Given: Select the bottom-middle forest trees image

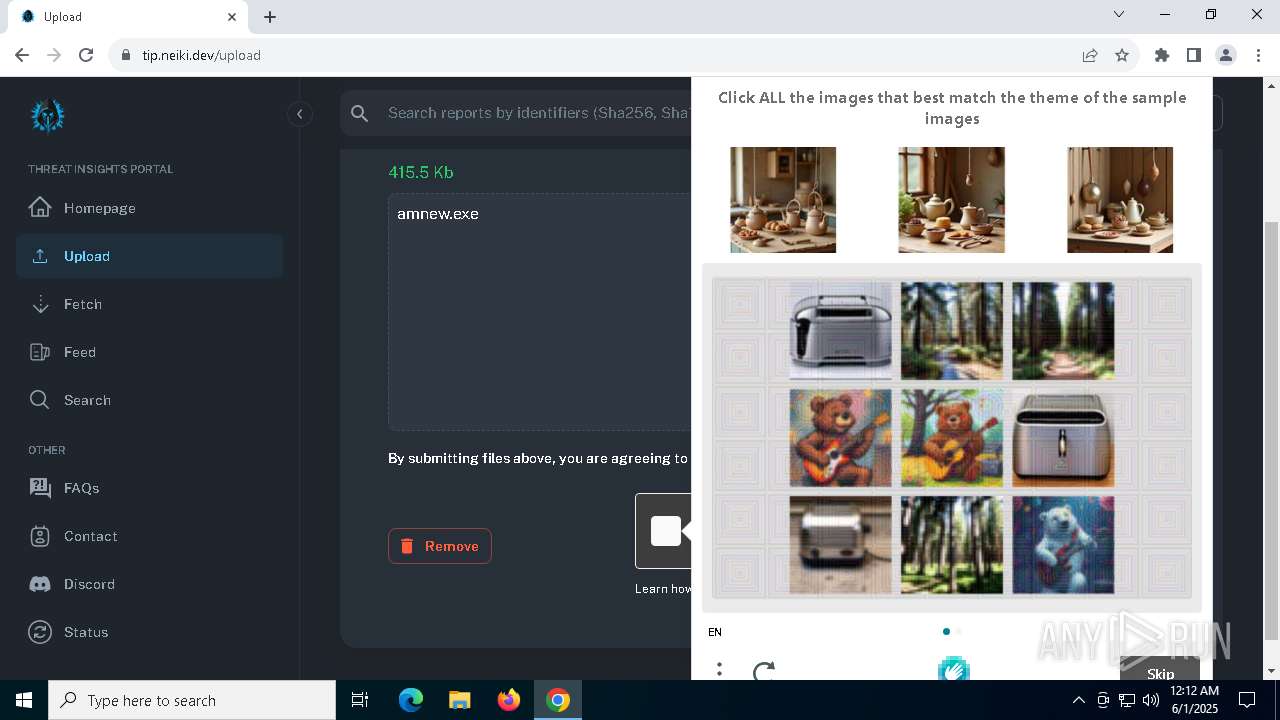Looking at the screenshot, I should (x=952, y=545).
